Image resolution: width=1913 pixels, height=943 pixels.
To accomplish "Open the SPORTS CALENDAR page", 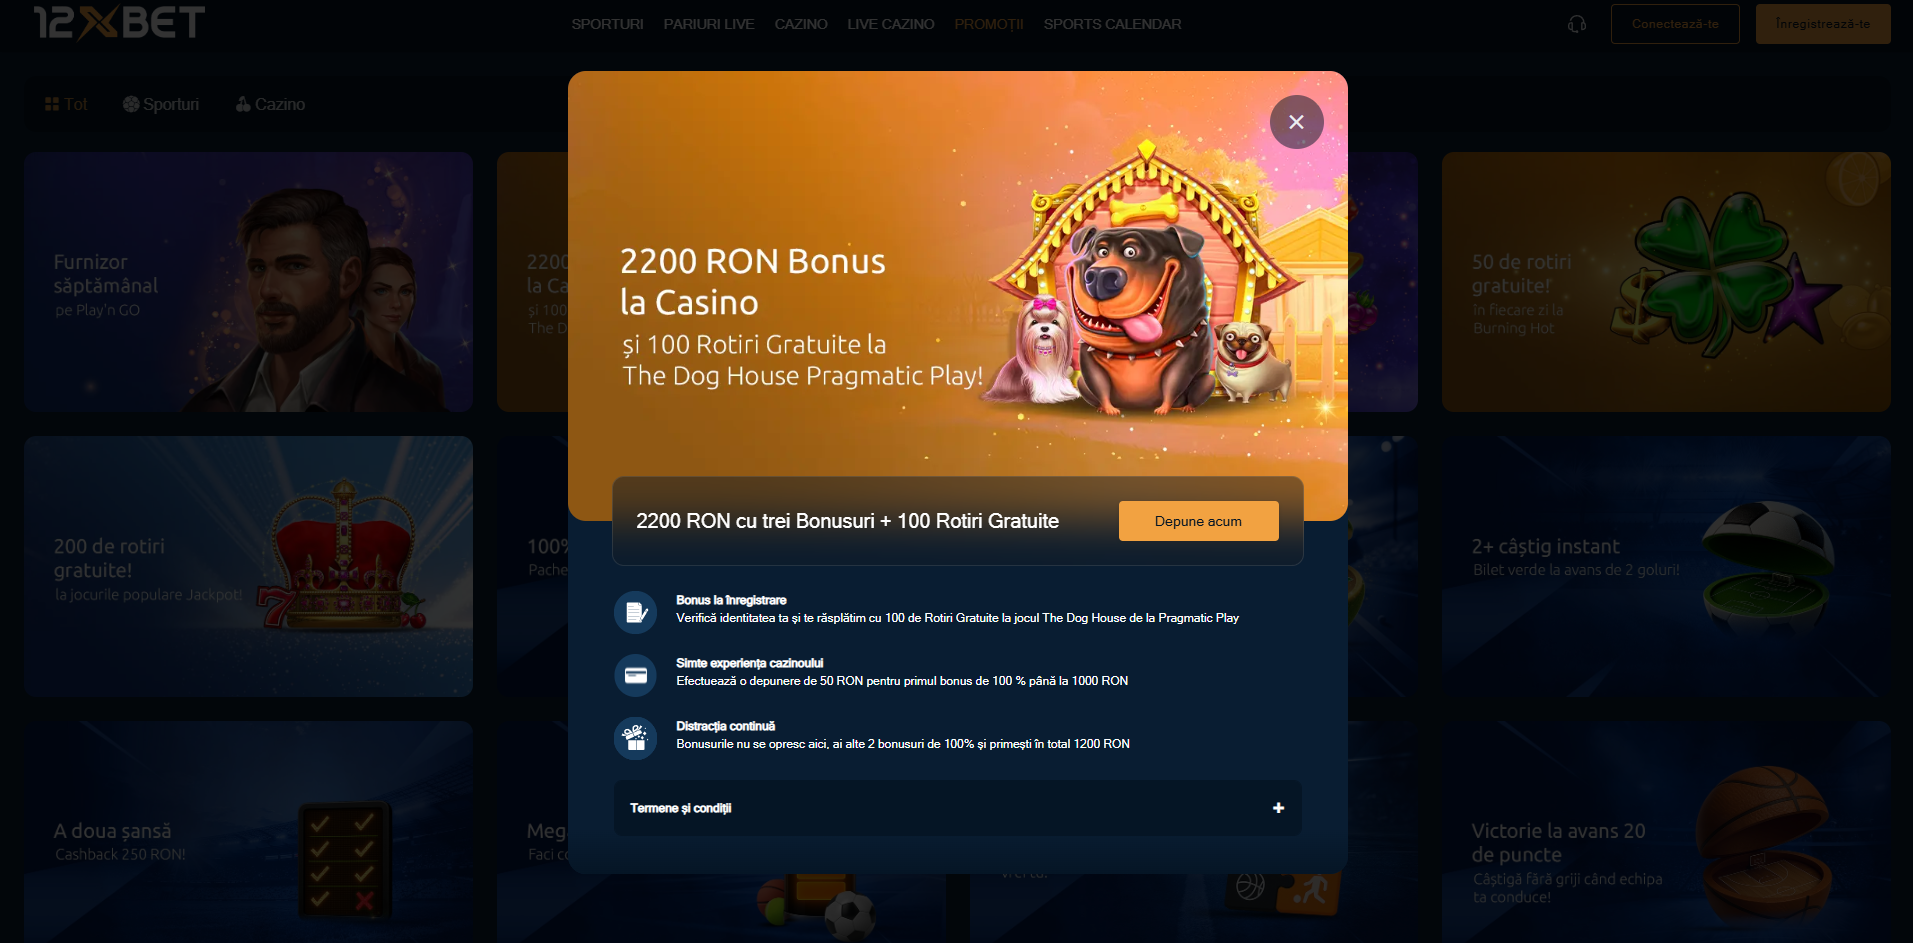I will (x=1112, y=24).
